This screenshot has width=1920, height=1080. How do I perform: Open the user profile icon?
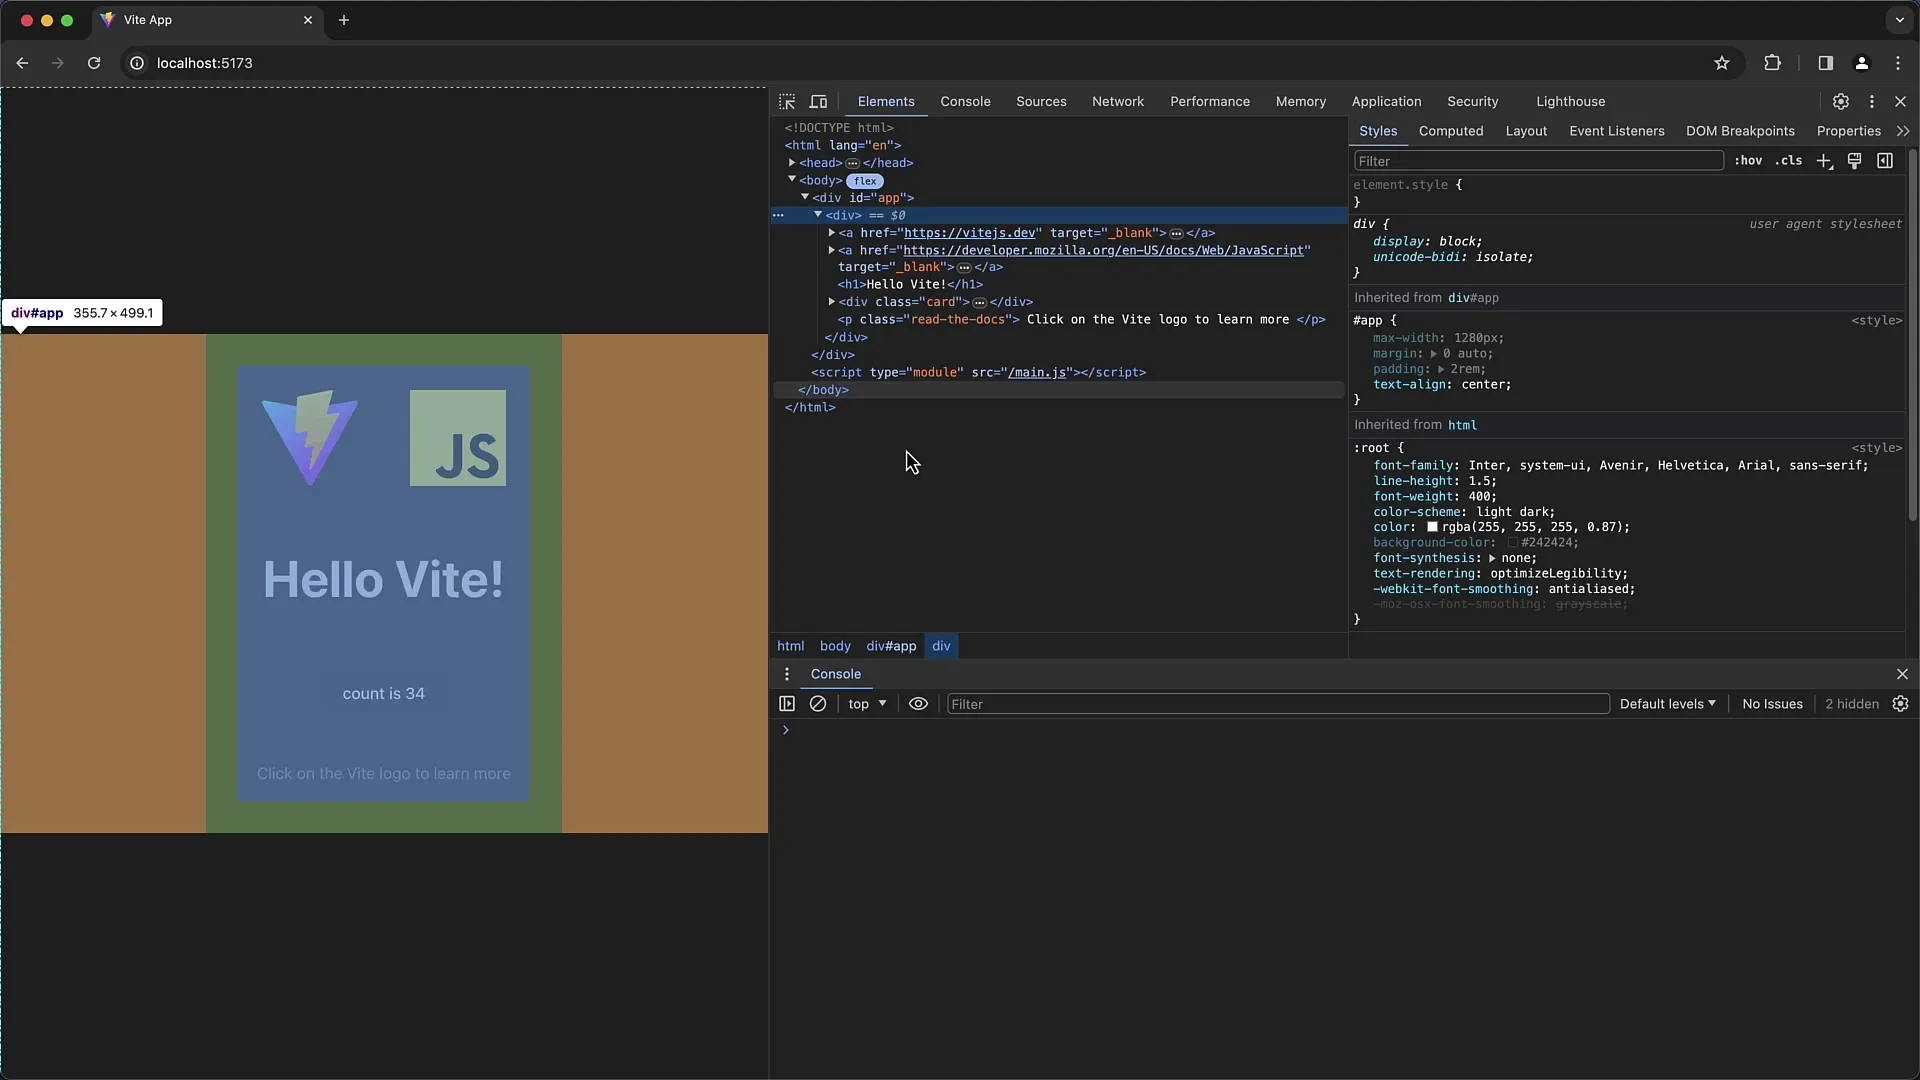click(1861, 63)
